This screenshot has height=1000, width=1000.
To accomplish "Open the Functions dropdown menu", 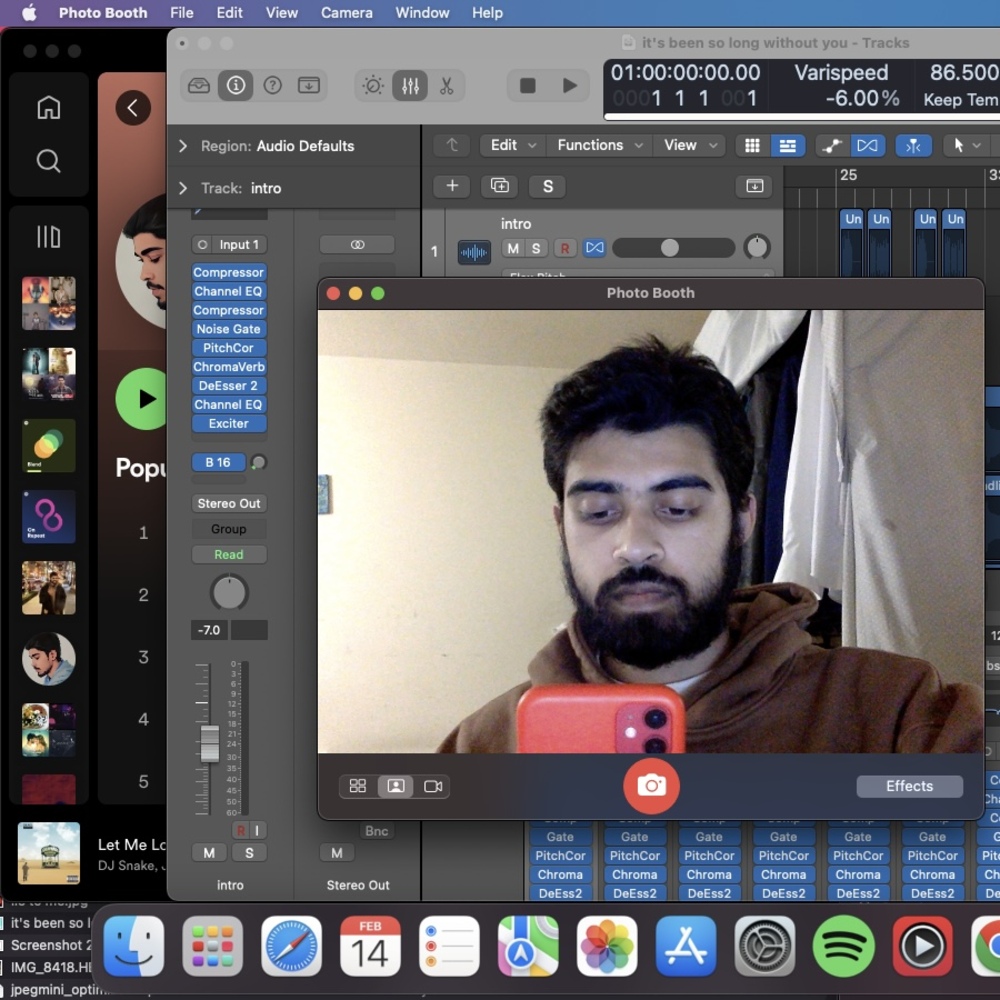I will click(599, 145).
